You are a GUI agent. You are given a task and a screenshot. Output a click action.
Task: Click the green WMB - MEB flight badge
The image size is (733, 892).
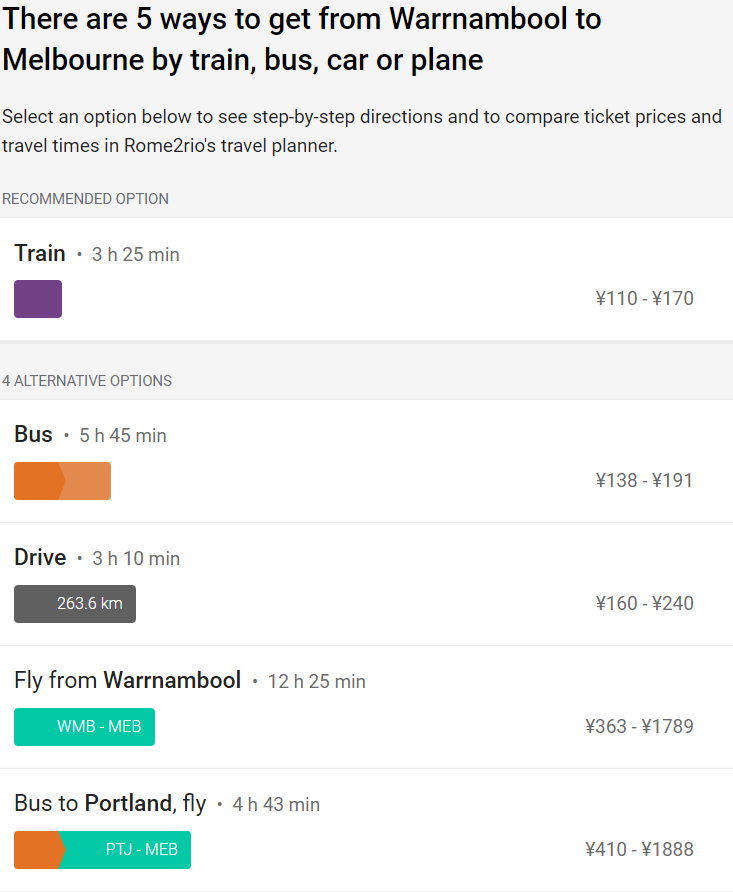[84, 727]
